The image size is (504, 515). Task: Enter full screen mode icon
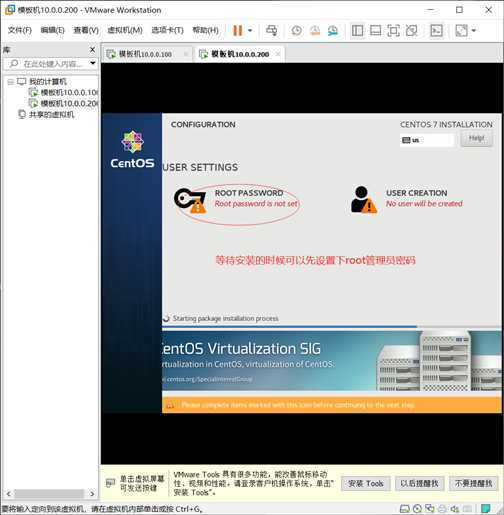tap(393, 30)
